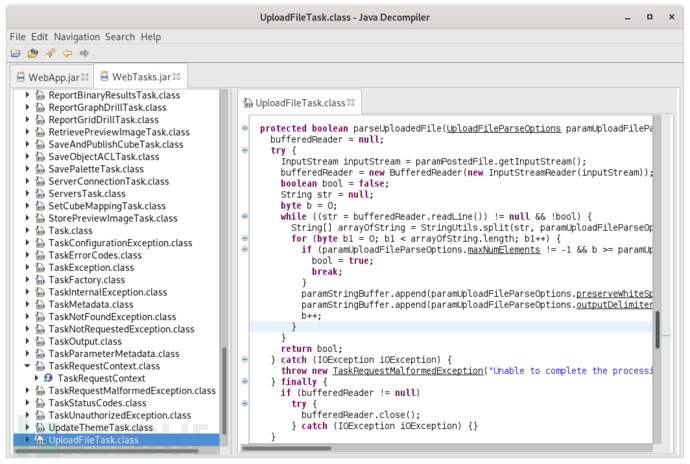Expand the ReportGraphDrillTask.class tree node

pos(27,107)
